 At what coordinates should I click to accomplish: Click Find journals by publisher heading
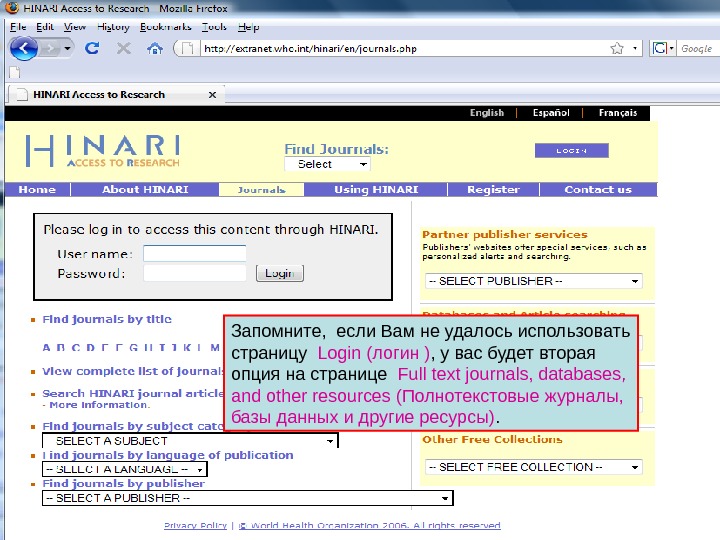(124, 484)
